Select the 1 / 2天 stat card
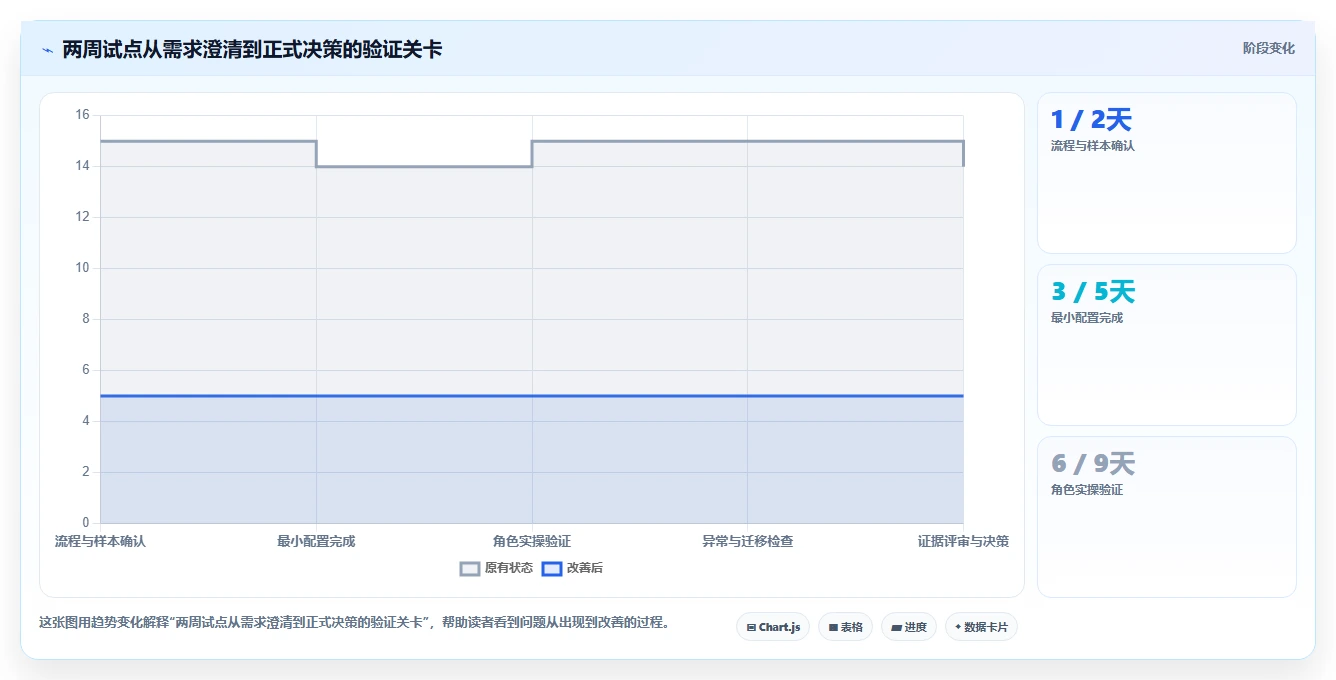This screenshot has width=1336, height=680. (x=1166, y=173)
